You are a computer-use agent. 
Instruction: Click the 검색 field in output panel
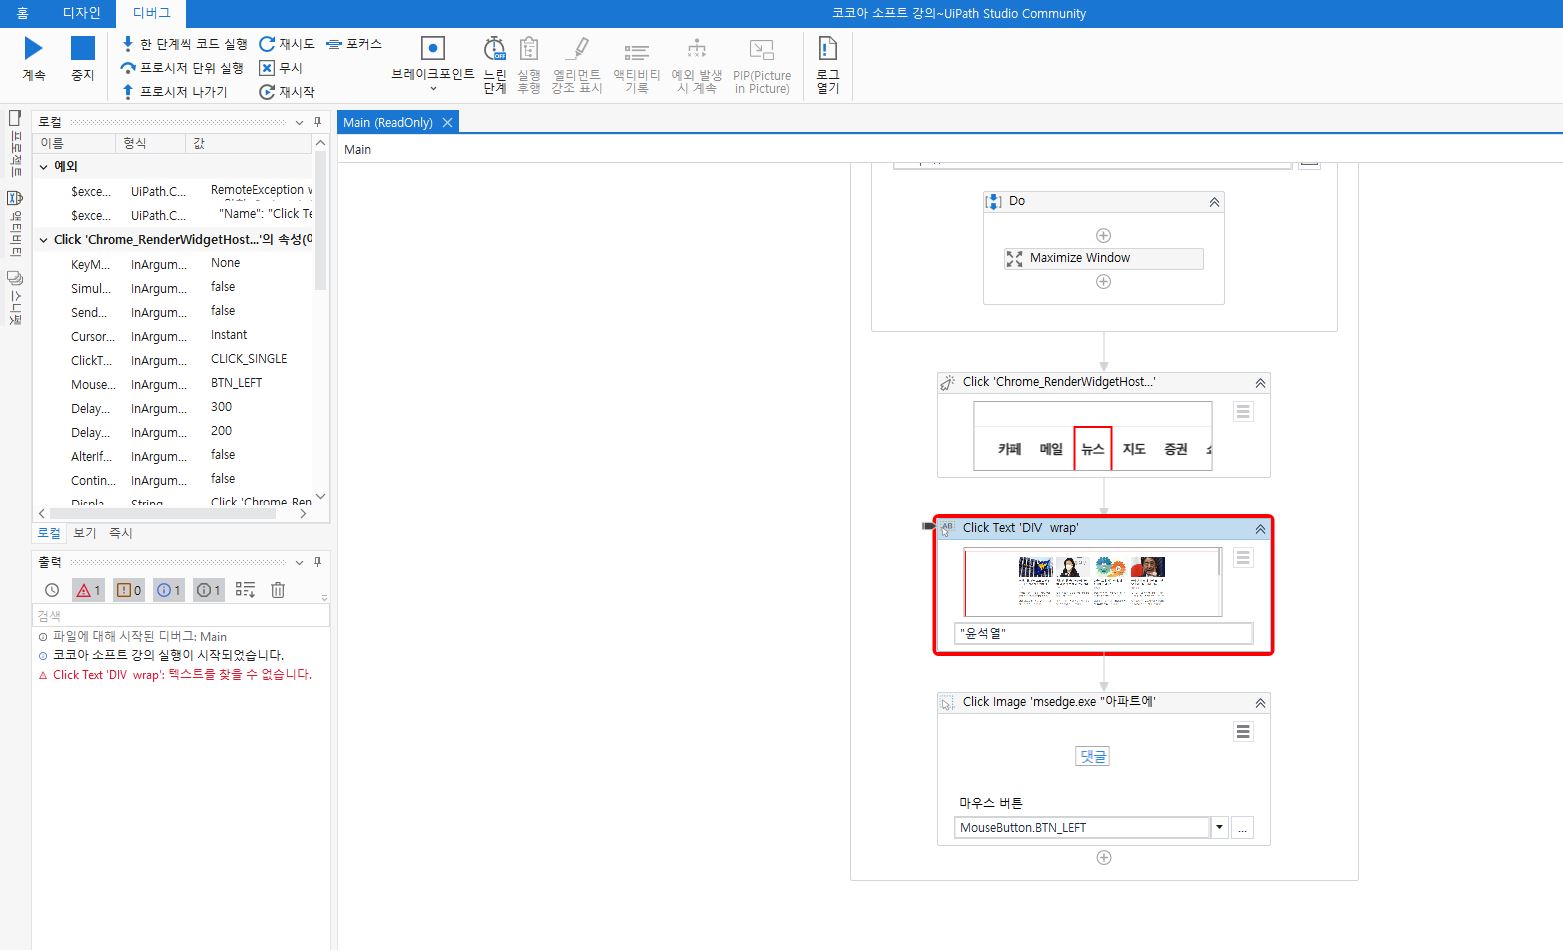(180, 616)
